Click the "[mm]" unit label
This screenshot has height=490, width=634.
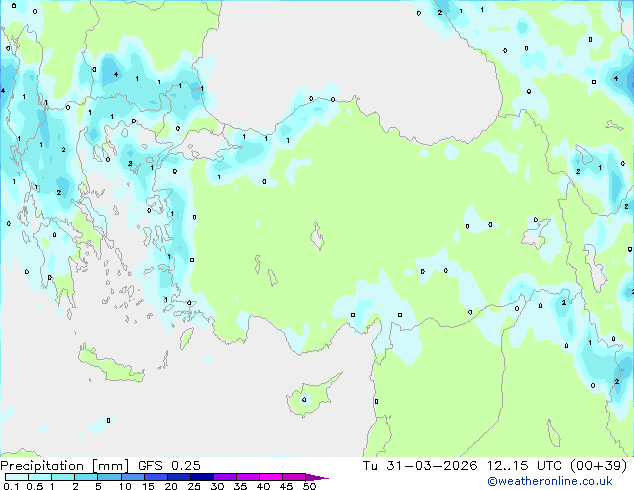[110, 466]
